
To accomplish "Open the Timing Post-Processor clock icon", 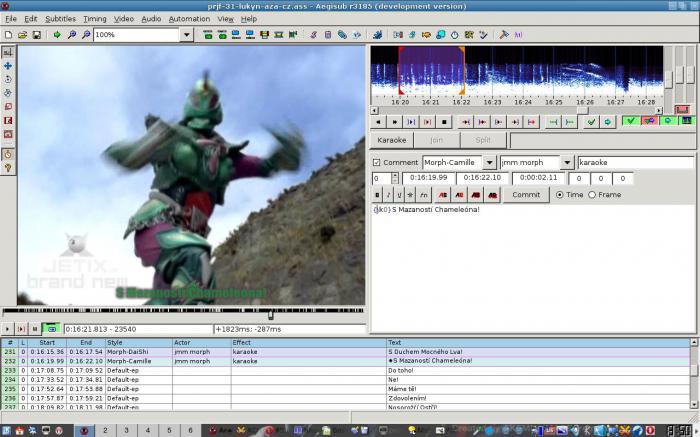I will pyautogui.click(x=454, y=35).
